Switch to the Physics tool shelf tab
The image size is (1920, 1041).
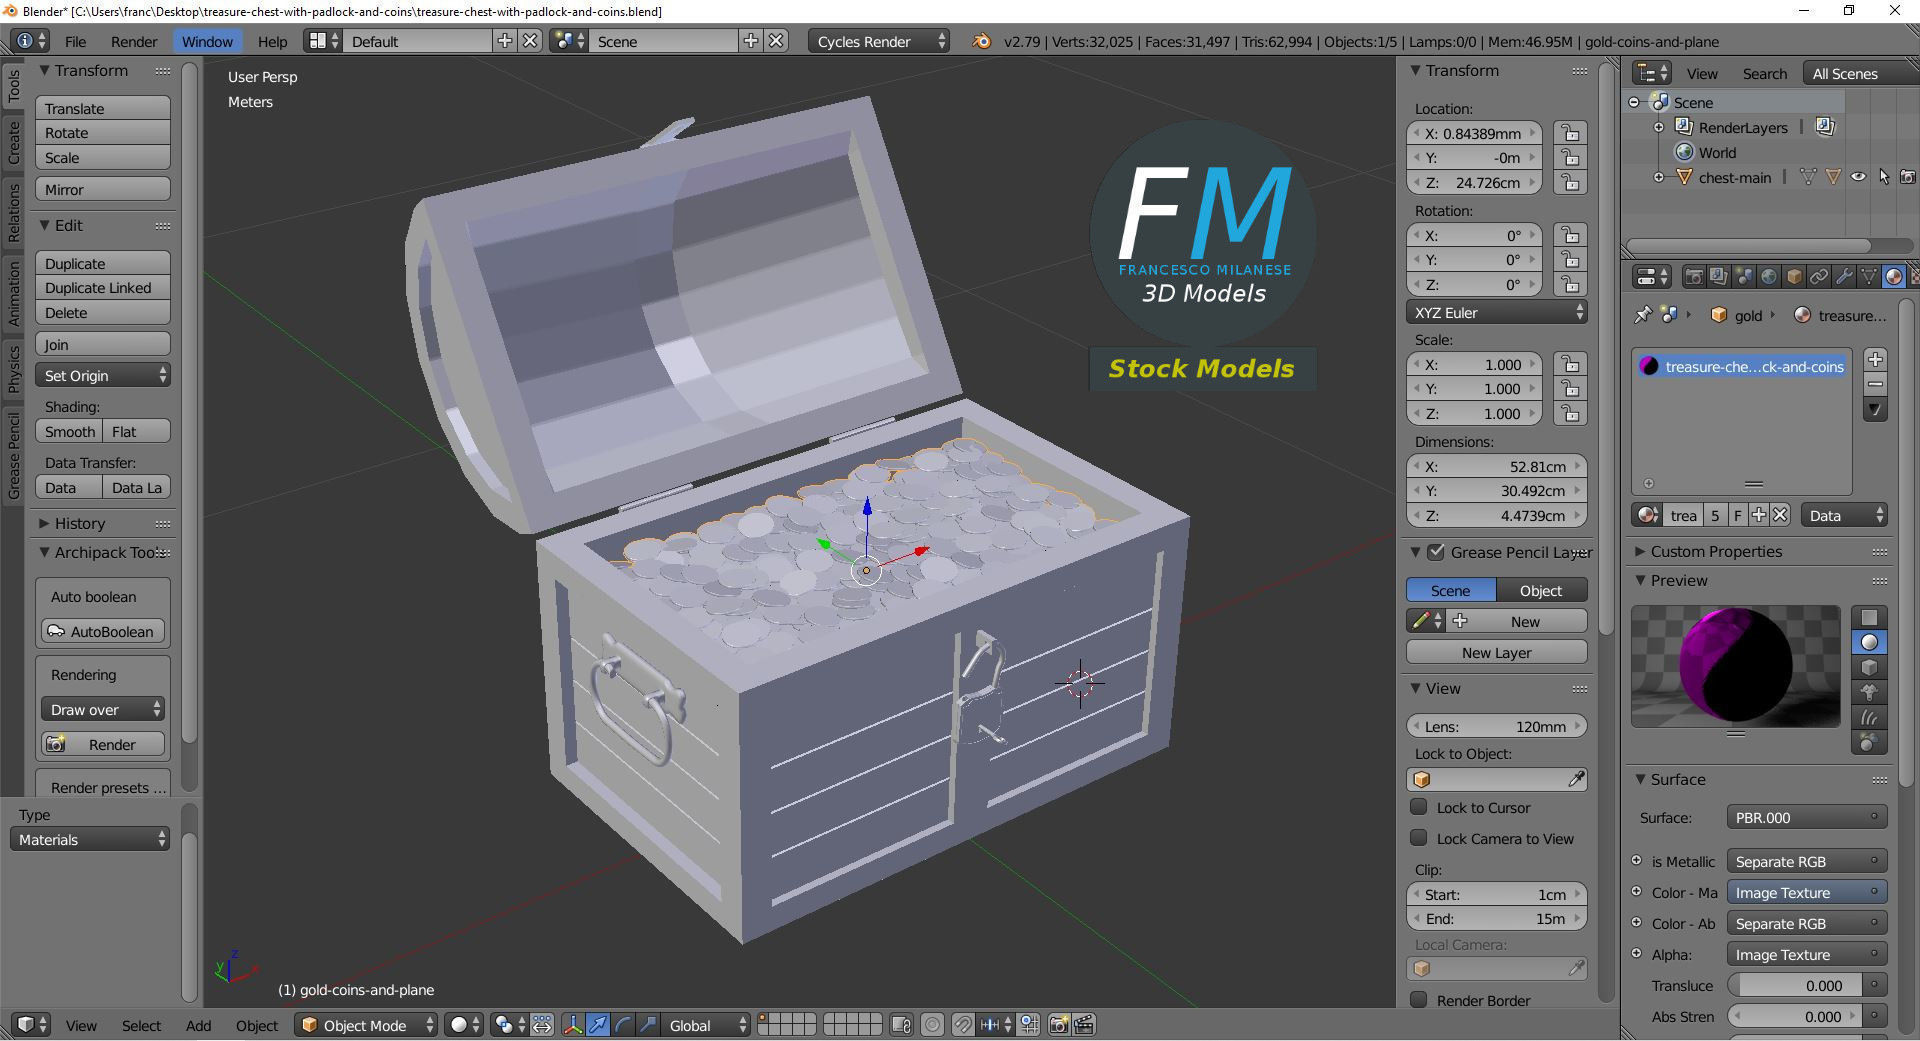(14, 368)
